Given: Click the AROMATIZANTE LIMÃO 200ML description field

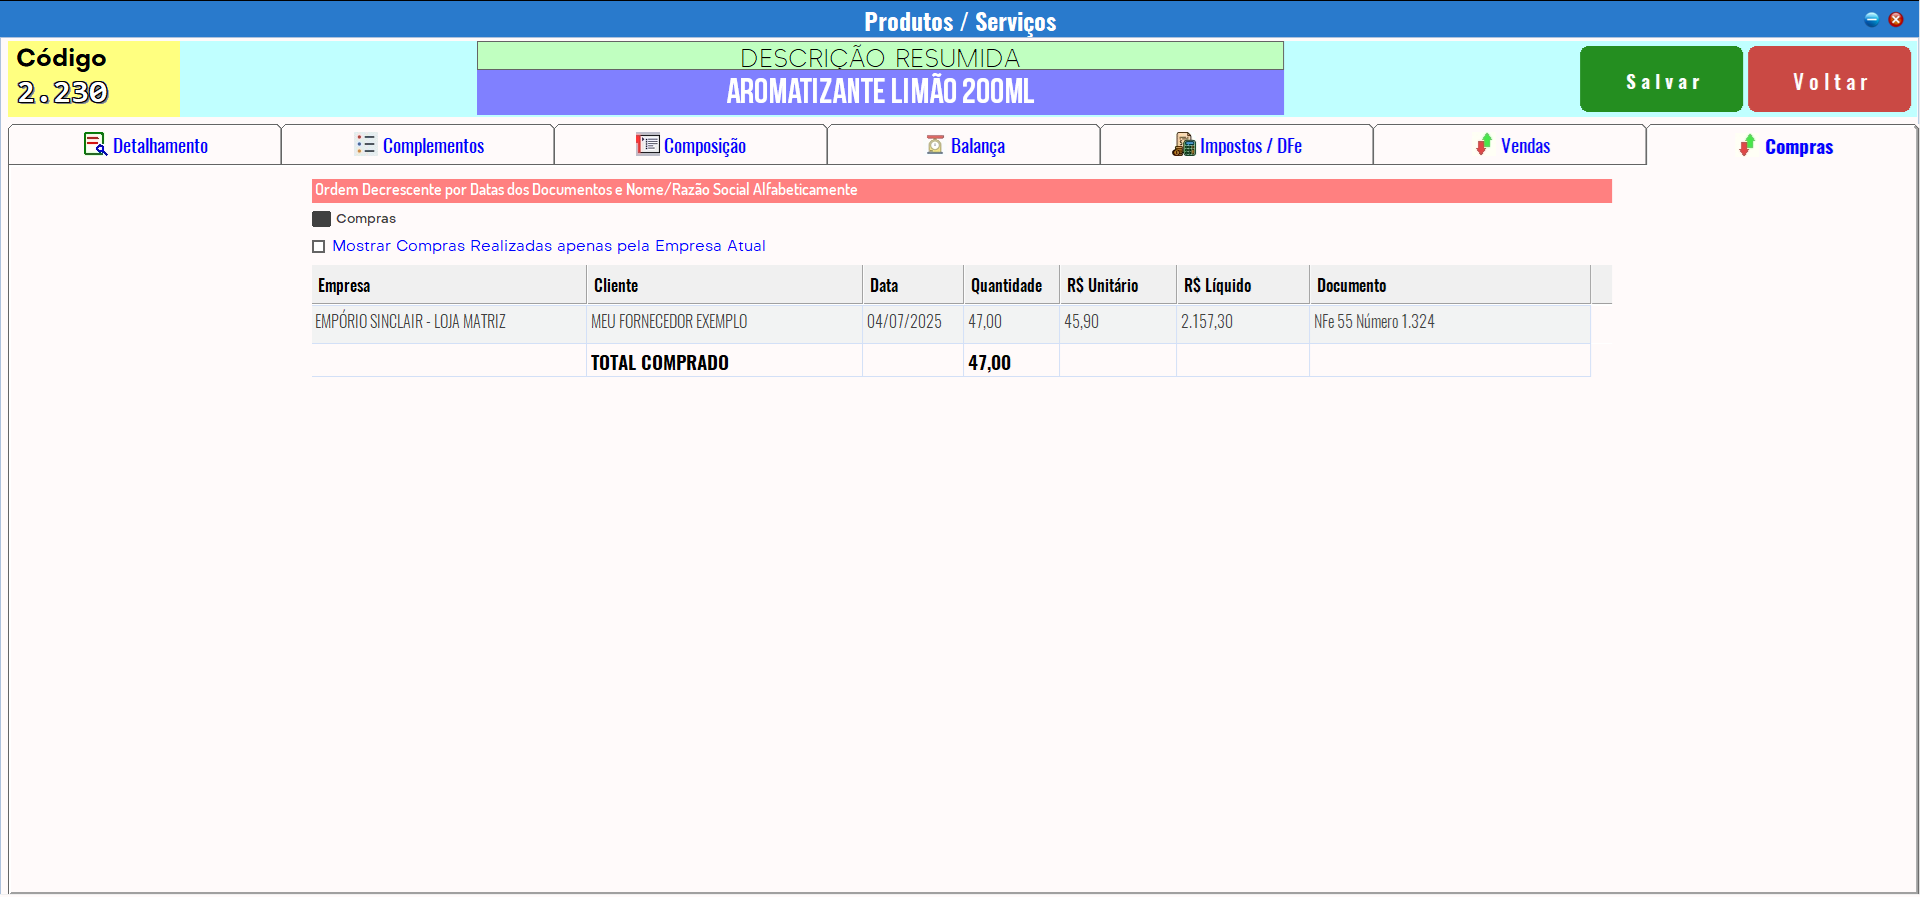Looking at the screenshot, I should 880,92.
